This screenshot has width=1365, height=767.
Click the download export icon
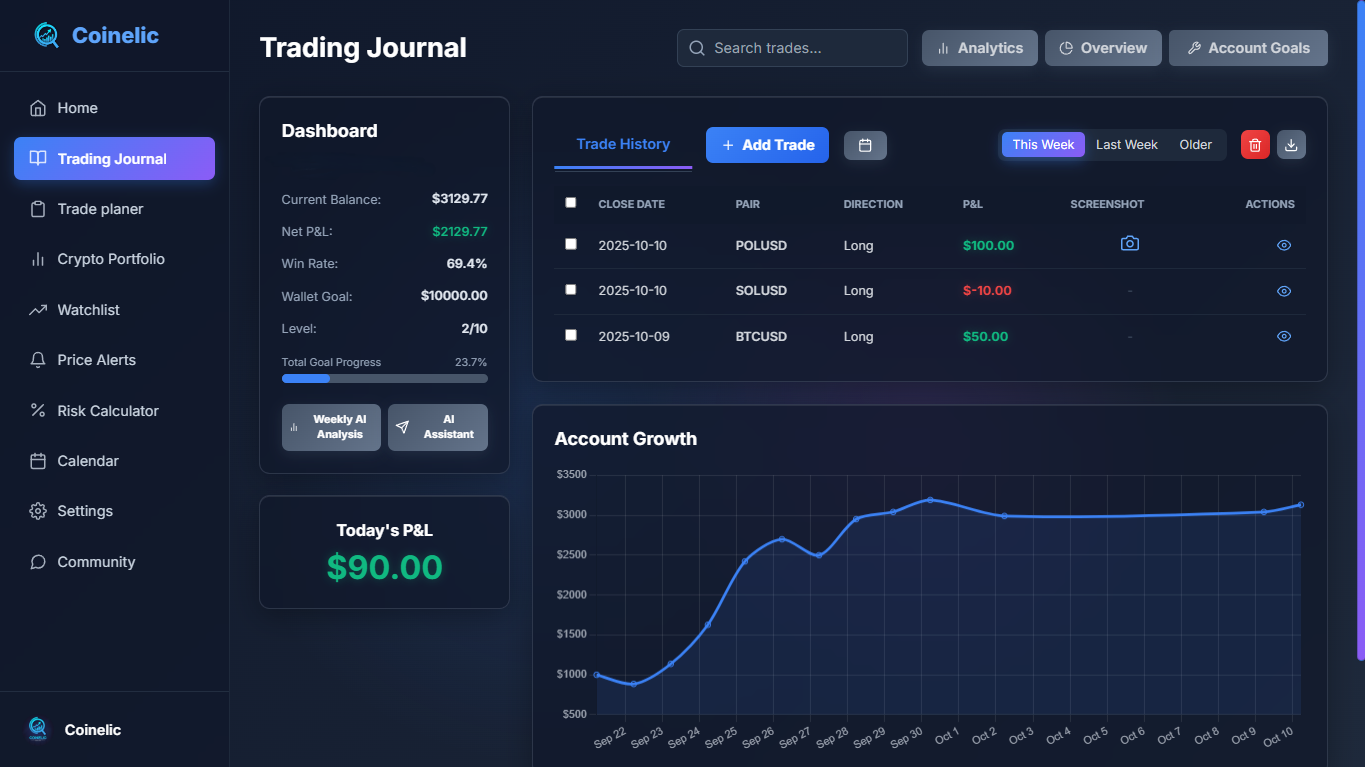1291,144
